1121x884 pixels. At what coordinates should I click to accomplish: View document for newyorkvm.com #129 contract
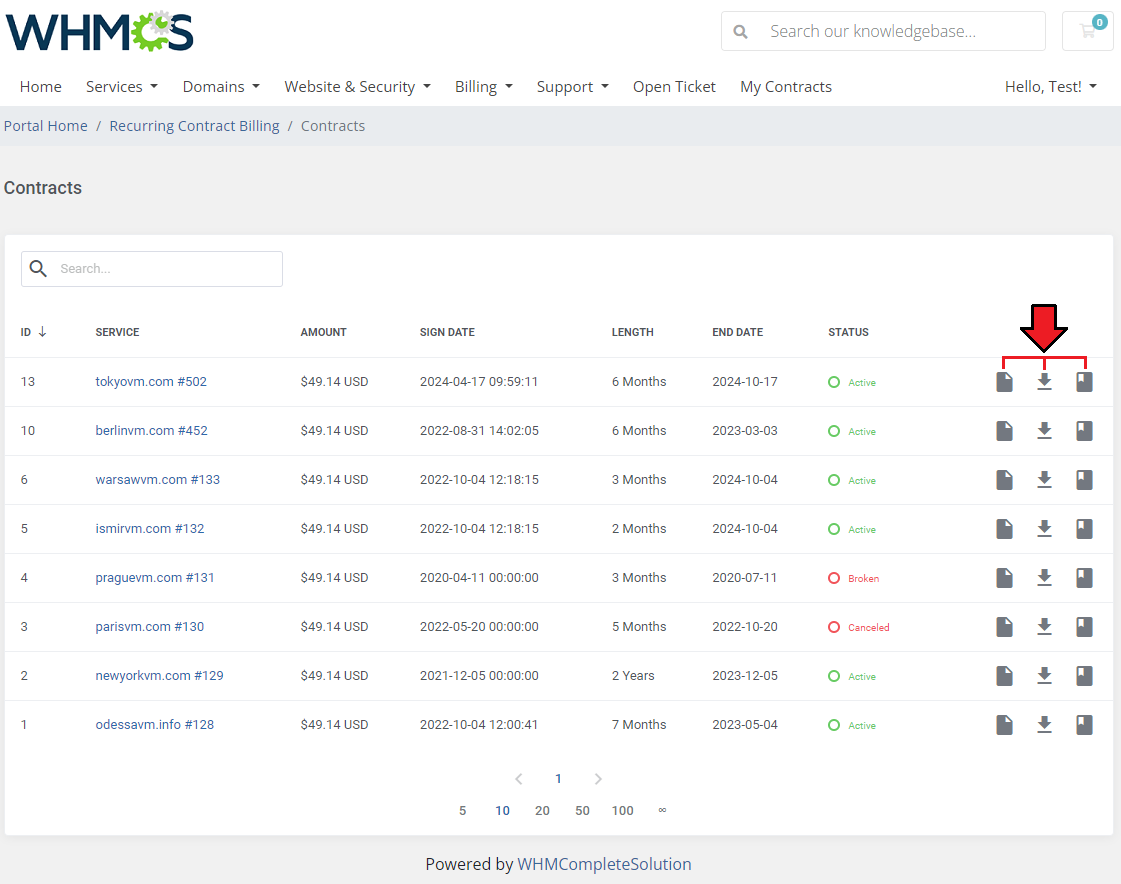click(x=1004, y=676)
